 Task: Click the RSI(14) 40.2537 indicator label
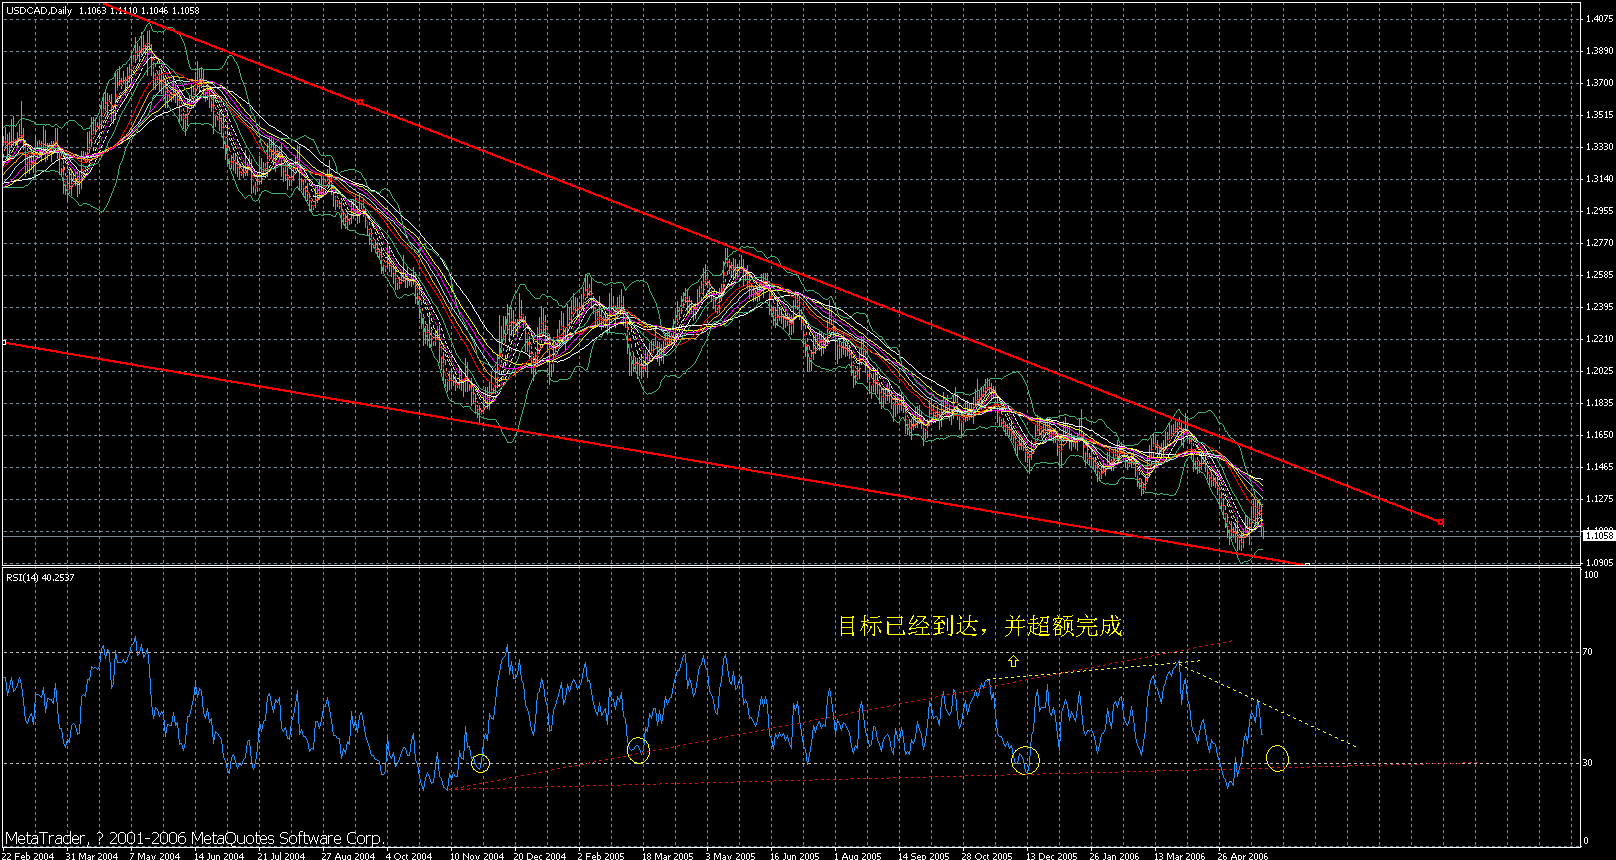[x=40, y=577]
